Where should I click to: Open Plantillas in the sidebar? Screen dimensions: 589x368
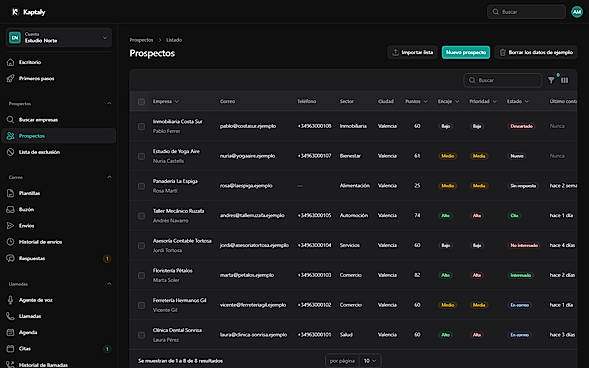pos(59,193)
